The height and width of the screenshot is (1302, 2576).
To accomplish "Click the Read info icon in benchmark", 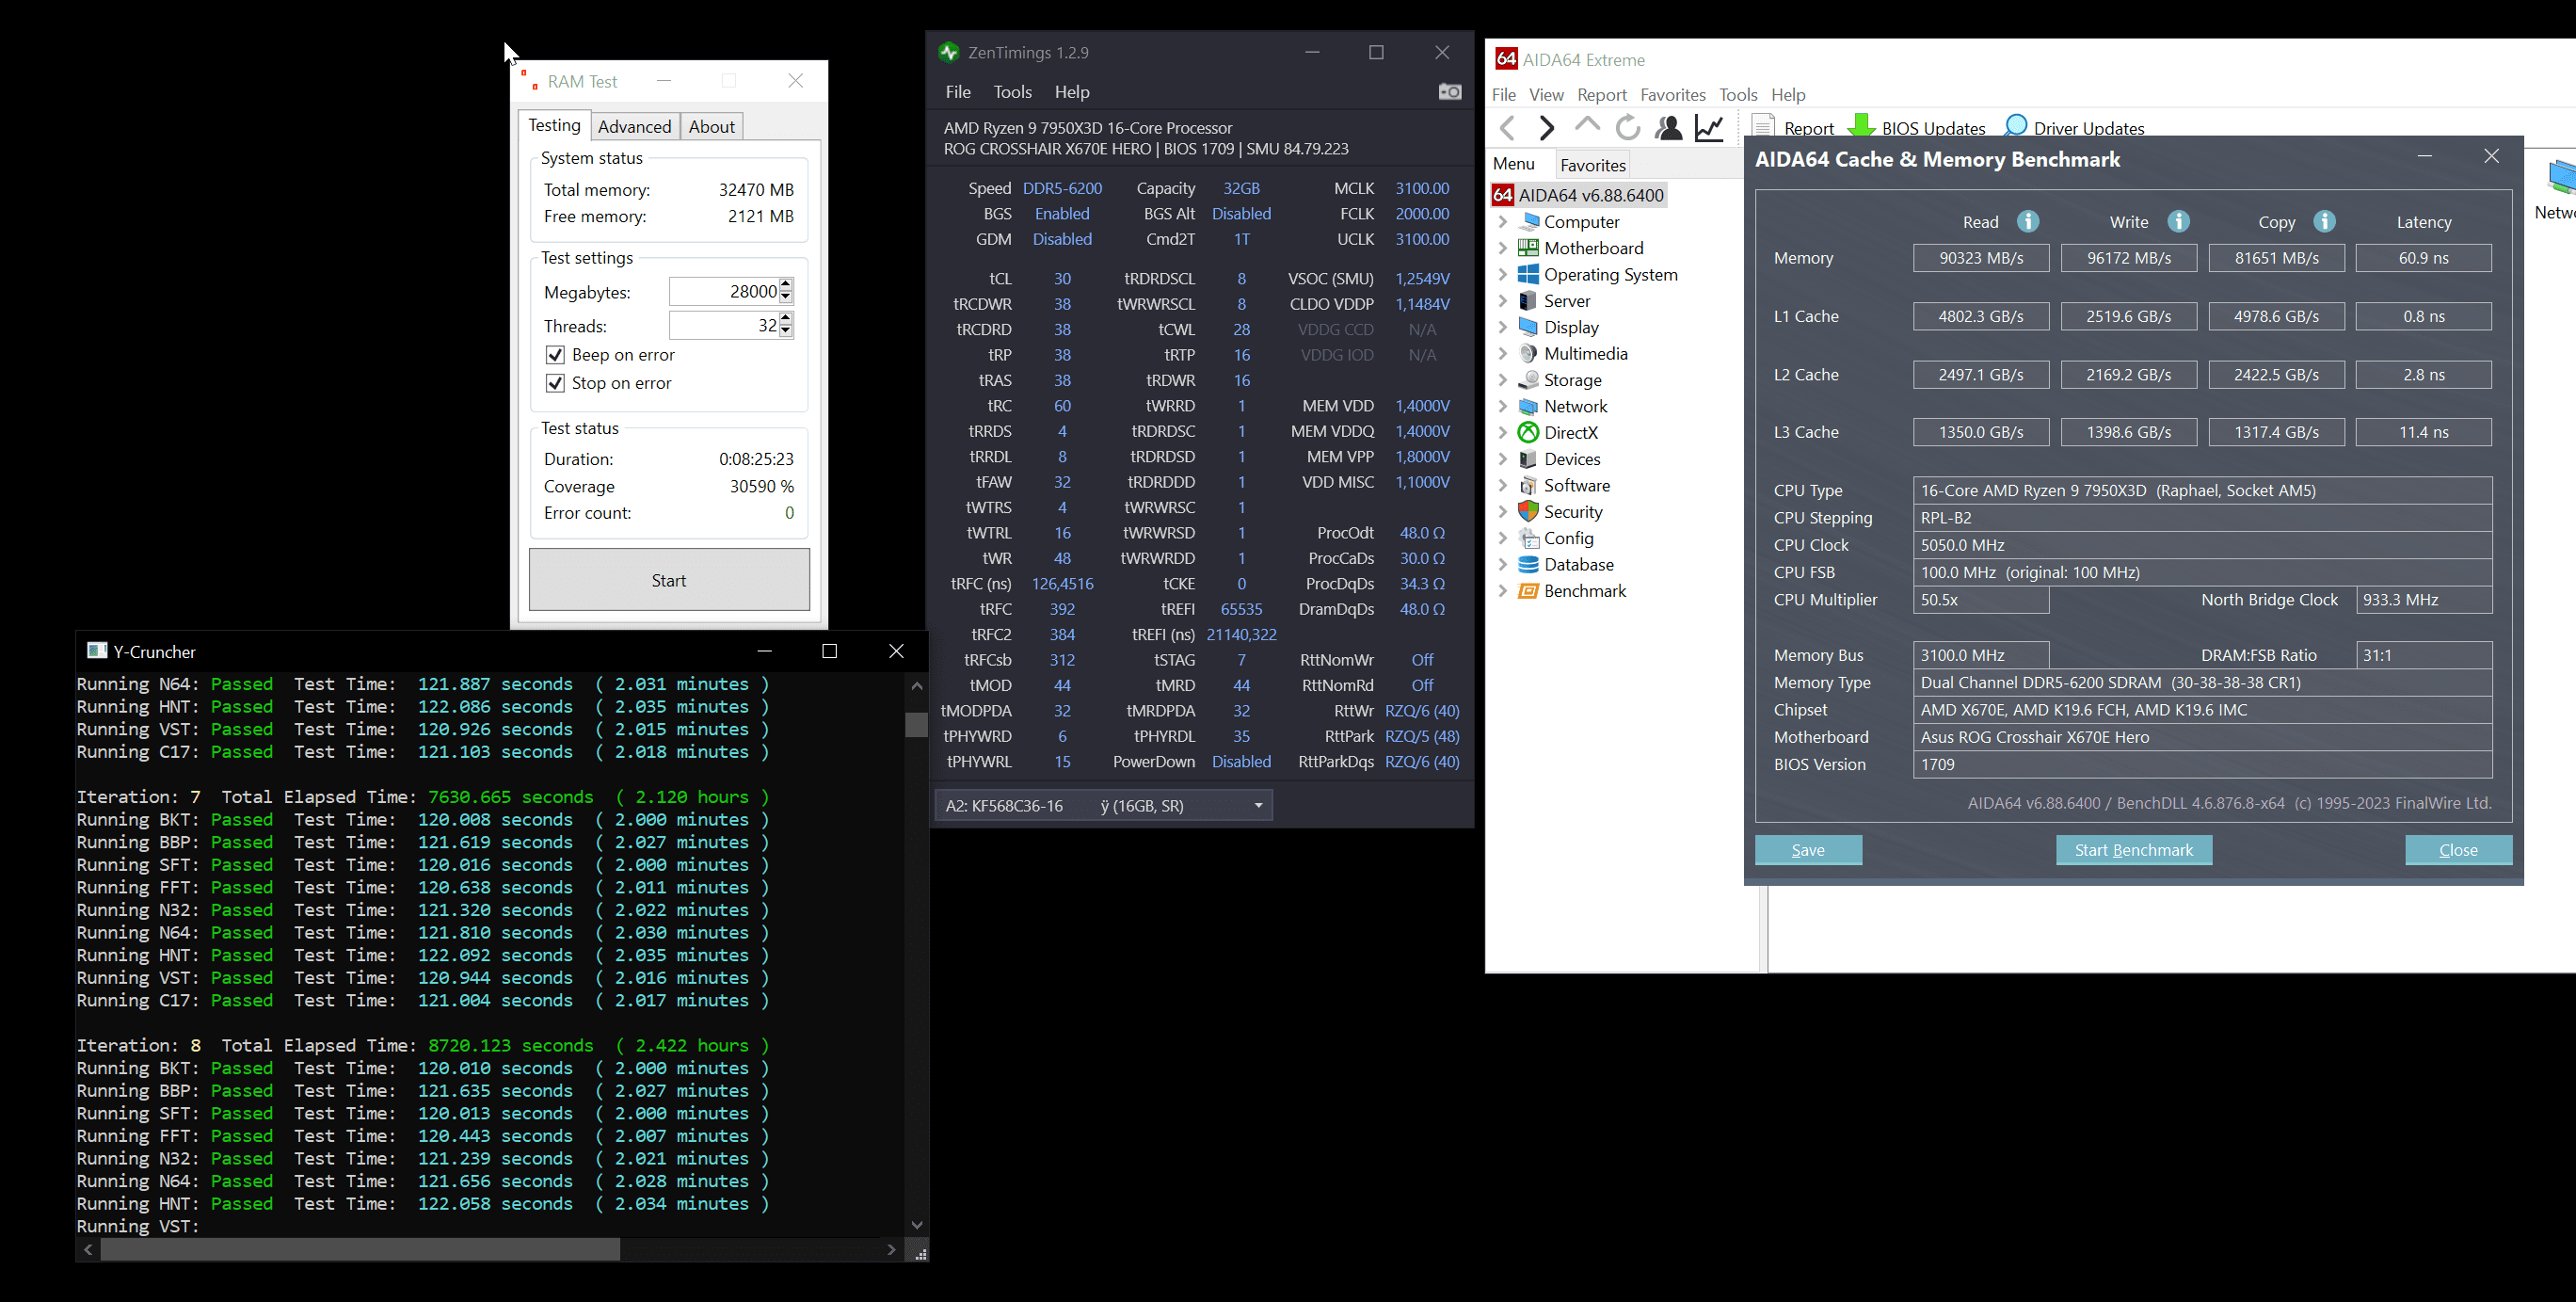I will tap(2027, 221).
